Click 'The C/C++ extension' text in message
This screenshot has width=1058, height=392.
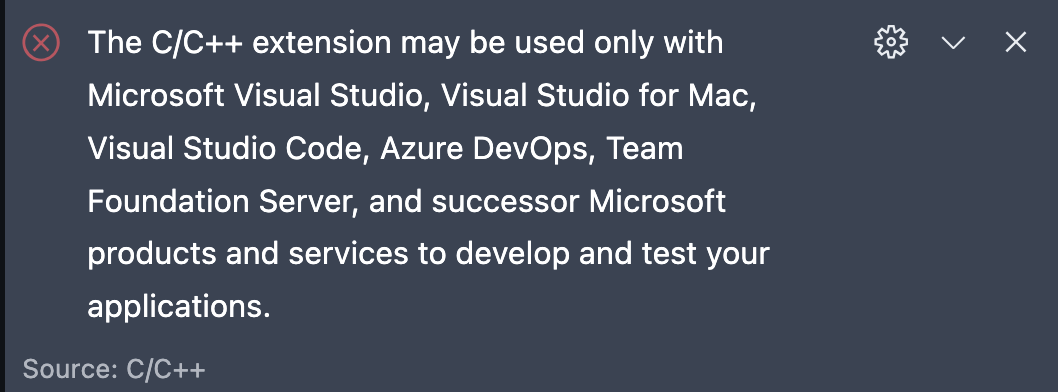pyautogui.click(x=240, y=43)
